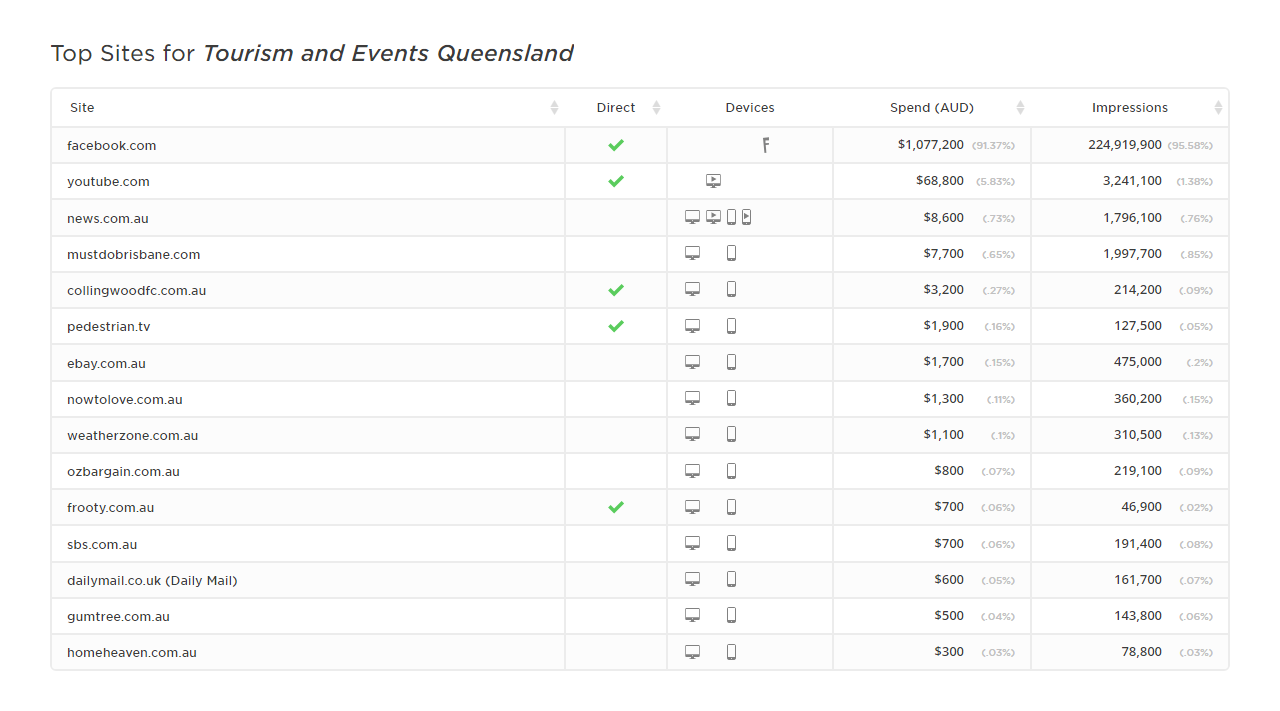Toggle the sort arrows beside Spend (AUD)
This screenshot has width=1280, height=711.
[1020, 108]
